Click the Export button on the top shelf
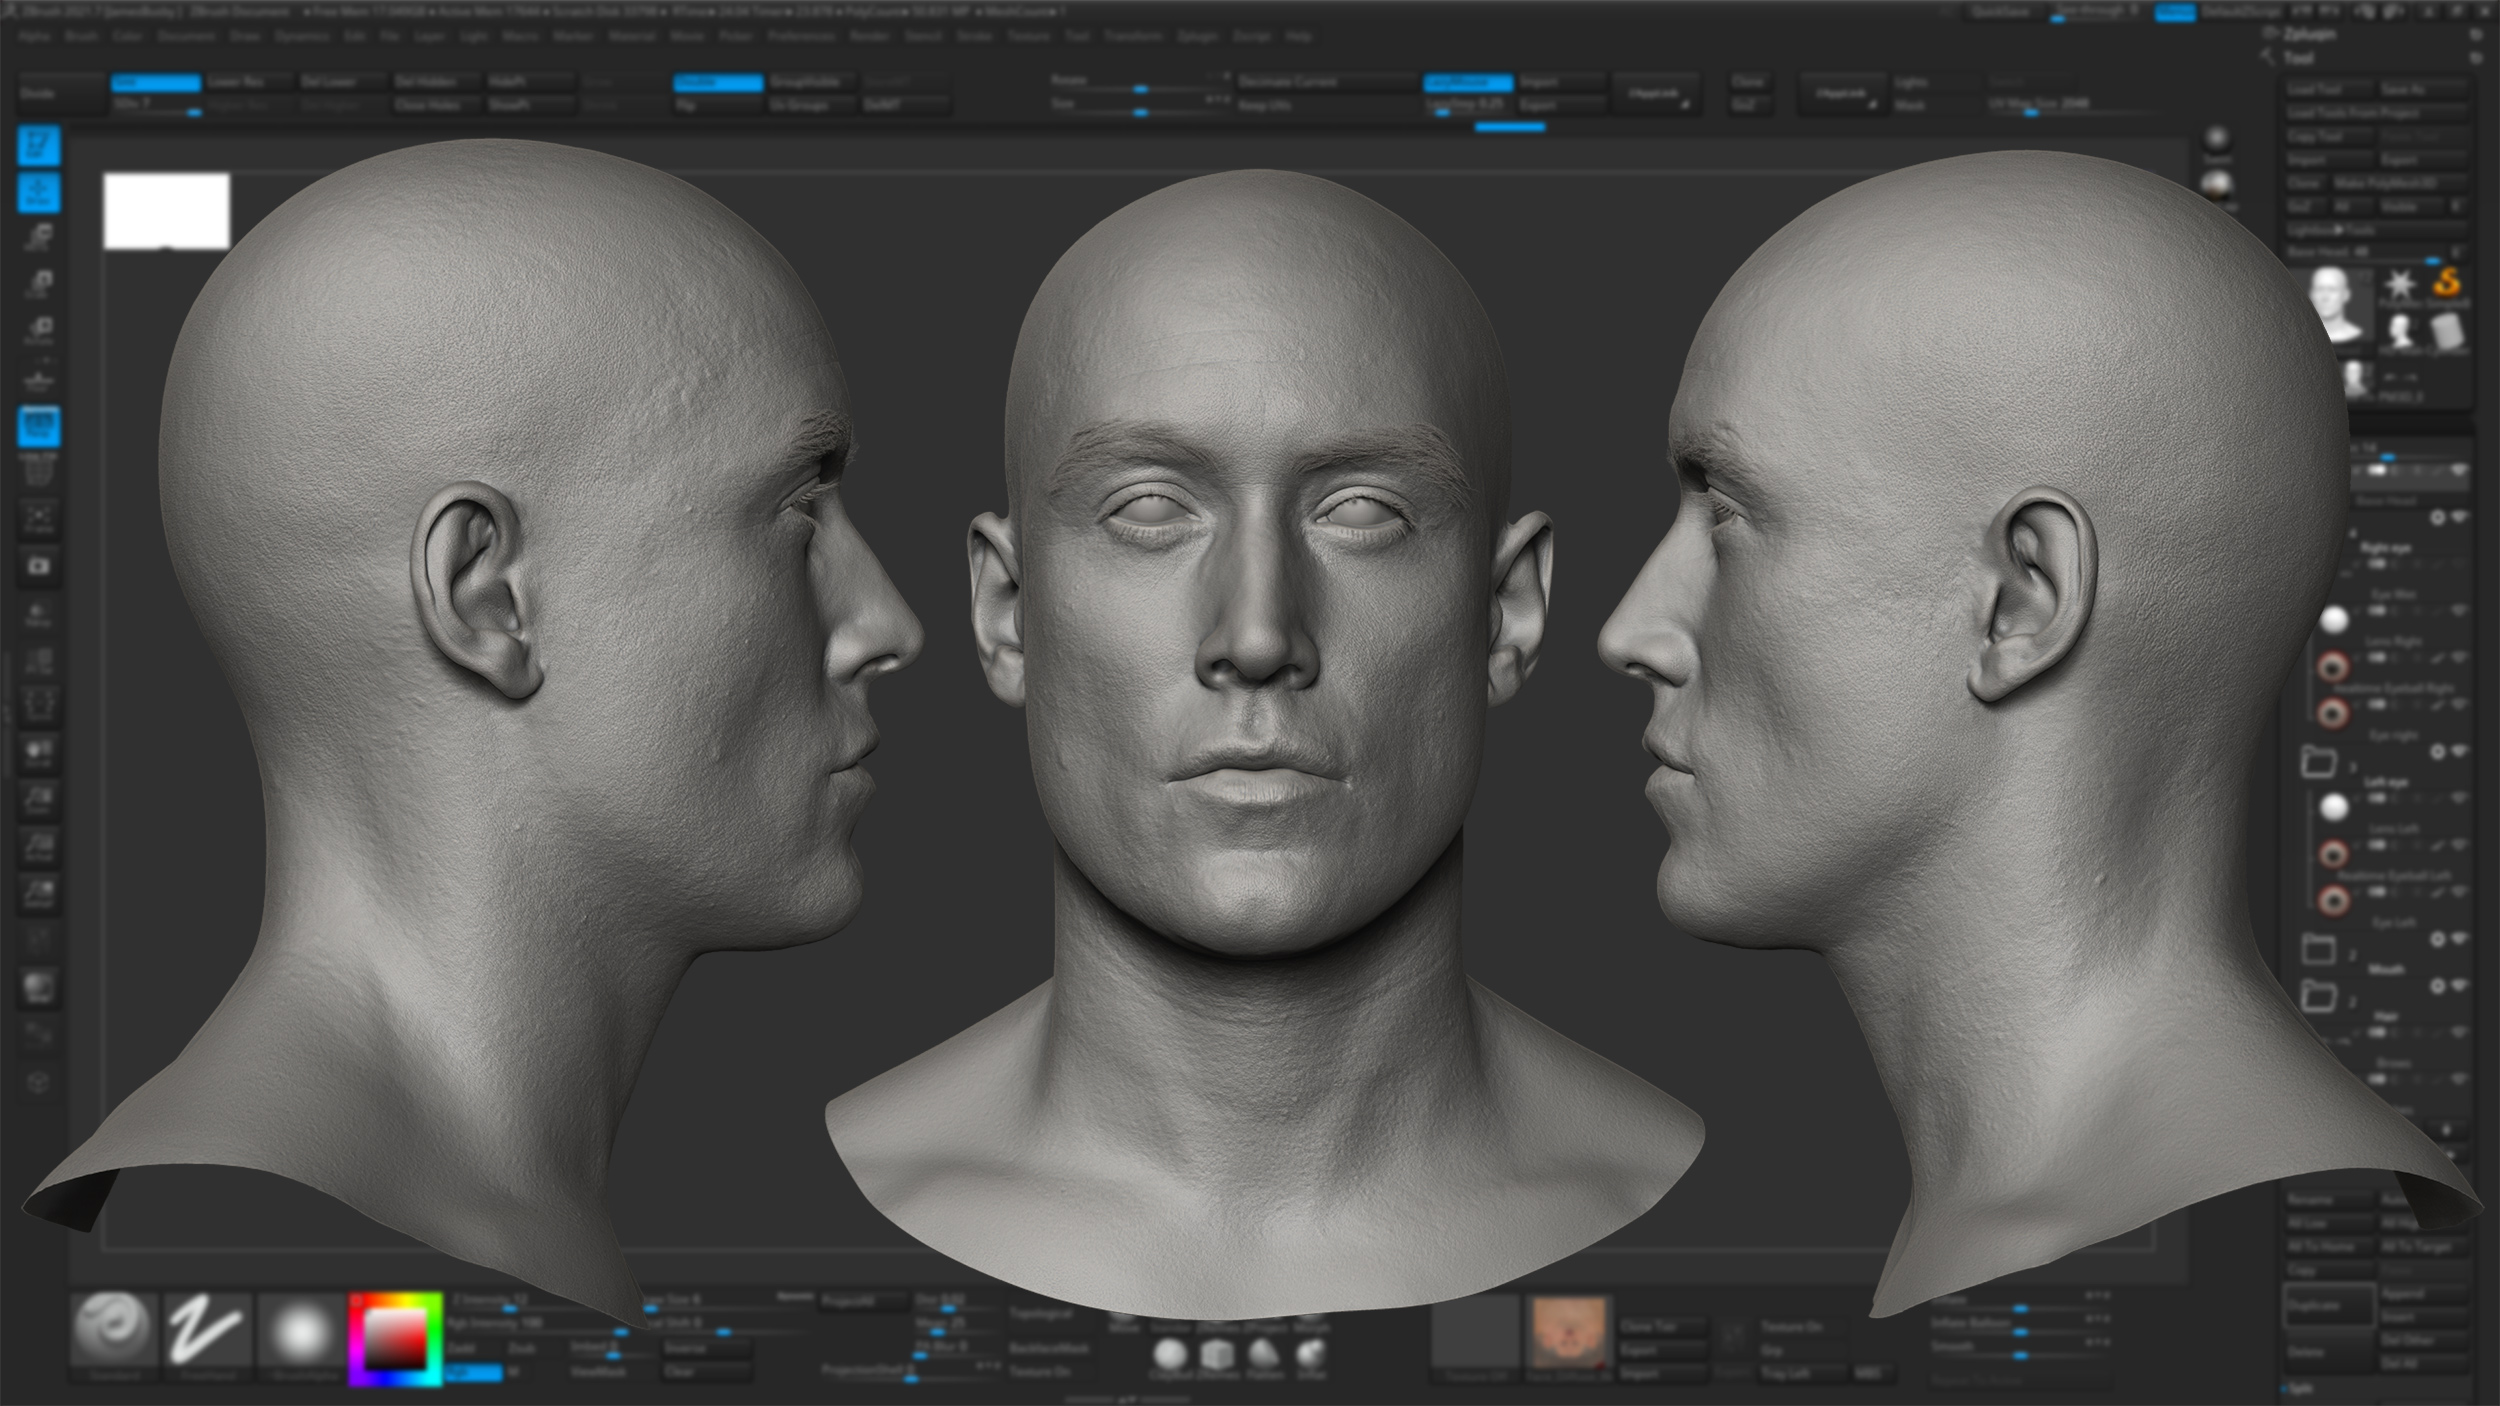Image resolution: width=2500 pixels, height=1406 pixels. point(1540,104)
